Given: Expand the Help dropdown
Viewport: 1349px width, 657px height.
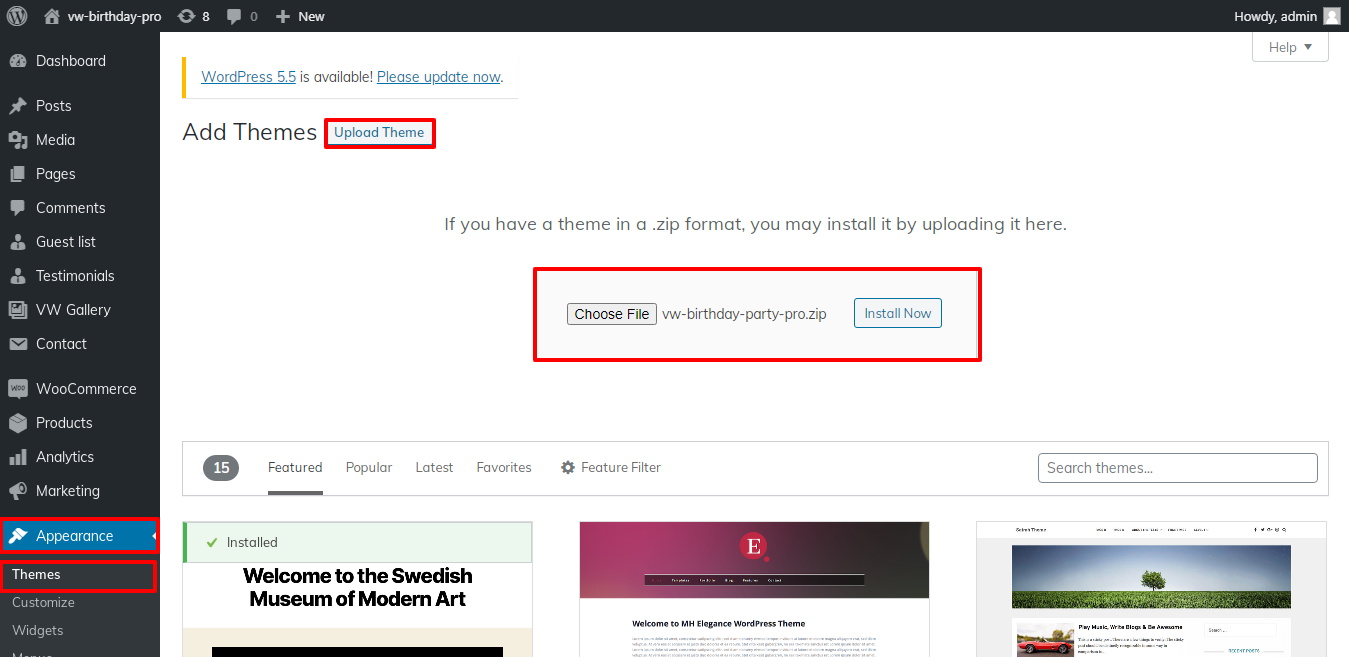Looking at the screenshot, I should click(x=1290, y=47).
